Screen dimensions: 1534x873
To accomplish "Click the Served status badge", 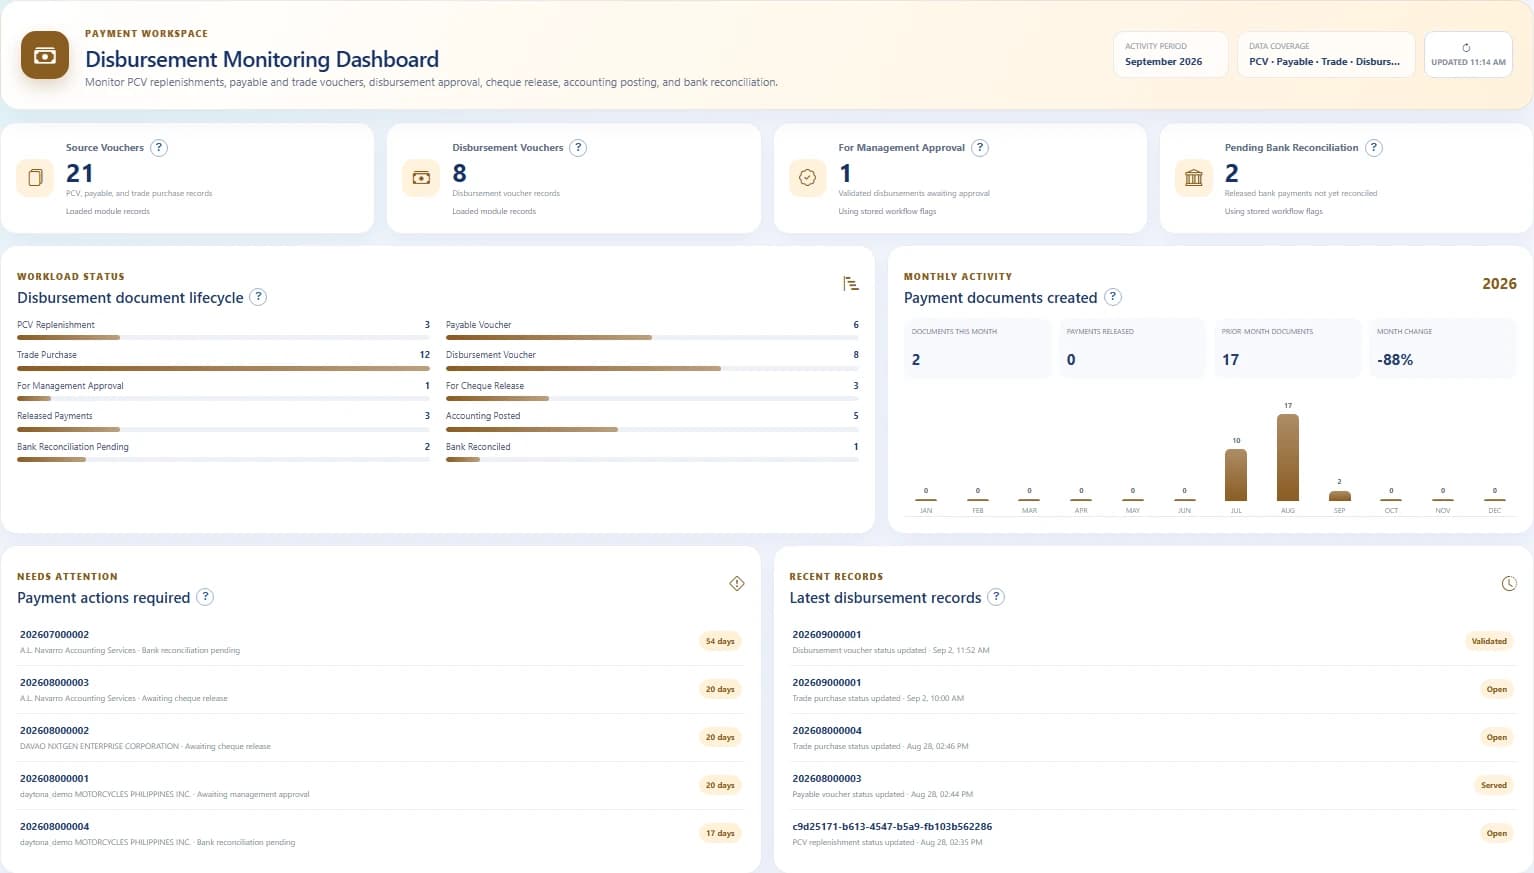I will (x=1494, y=786).
